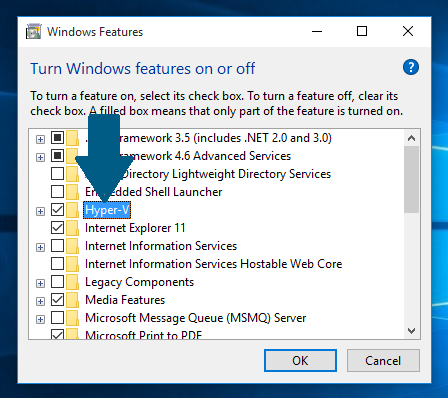The height and width of the screenshot is (398, 448).
Task: Enable the Embedded Shell Launcher checkbox
Action: tap(57, 192)
